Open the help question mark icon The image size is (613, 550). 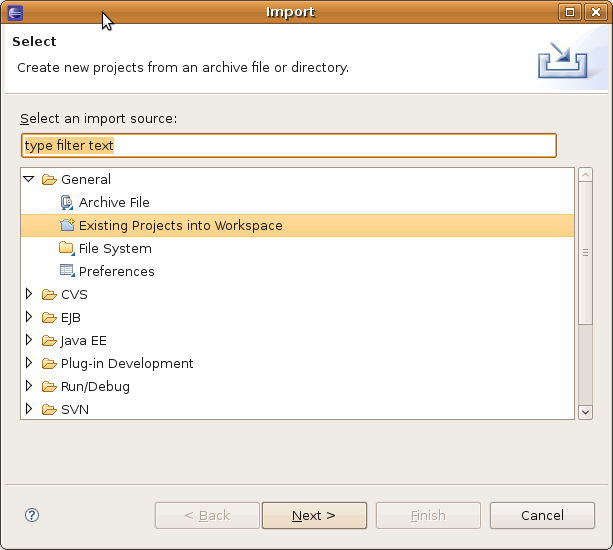[32, 515]
